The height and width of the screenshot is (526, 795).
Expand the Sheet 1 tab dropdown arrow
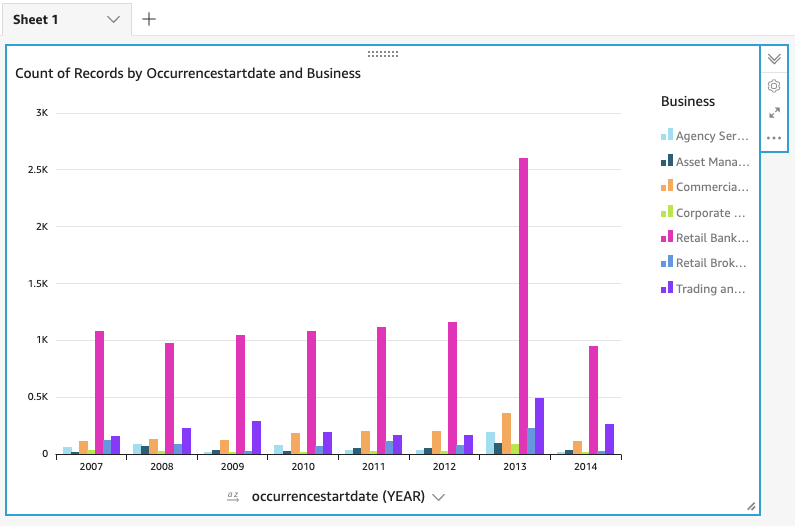point(113,20)
